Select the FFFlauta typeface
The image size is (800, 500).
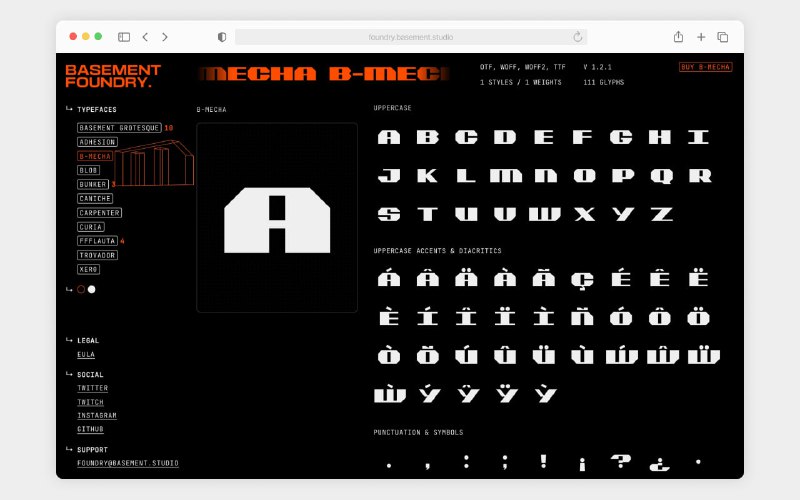[97, 241]
